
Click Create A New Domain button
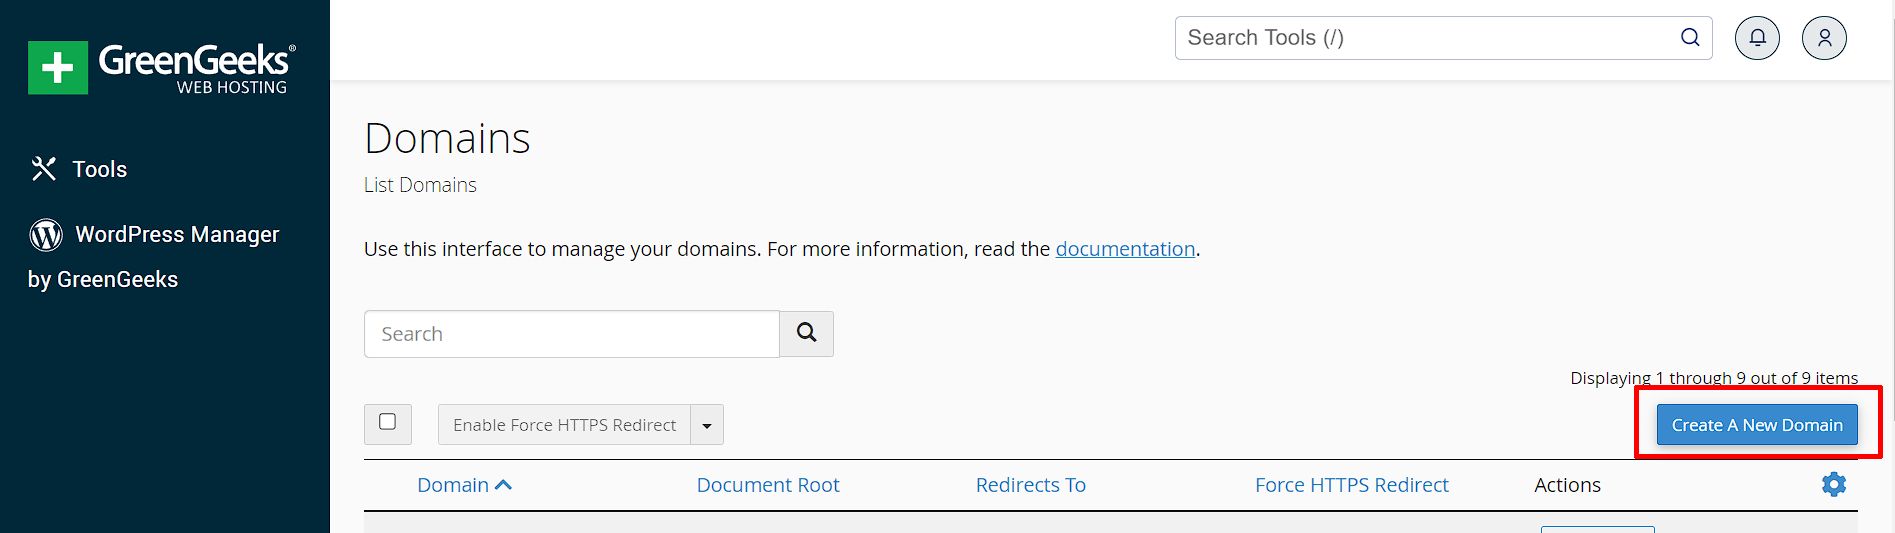pyautogui.click(x=1757, y=425)
